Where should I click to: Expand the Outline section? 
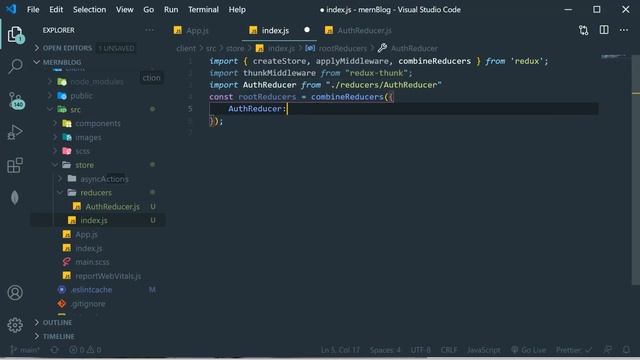tap(98, 322)
